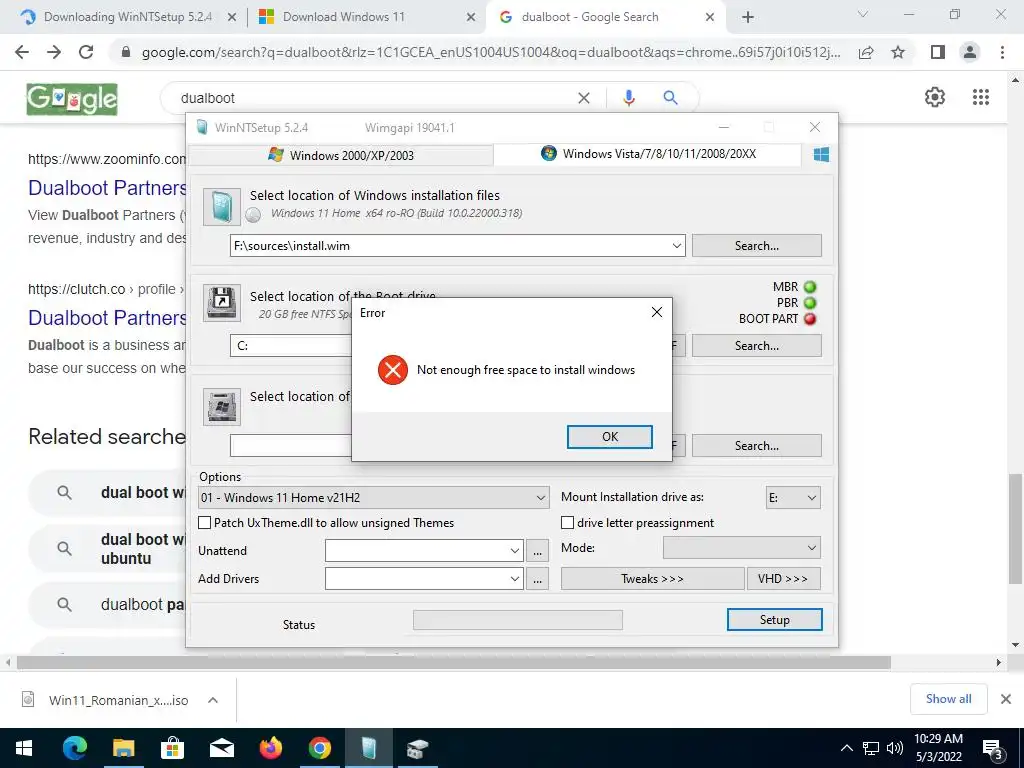Click the Boot drive C: field
Viewport: 1024px width, 768px height.
(x=291, y=345)
